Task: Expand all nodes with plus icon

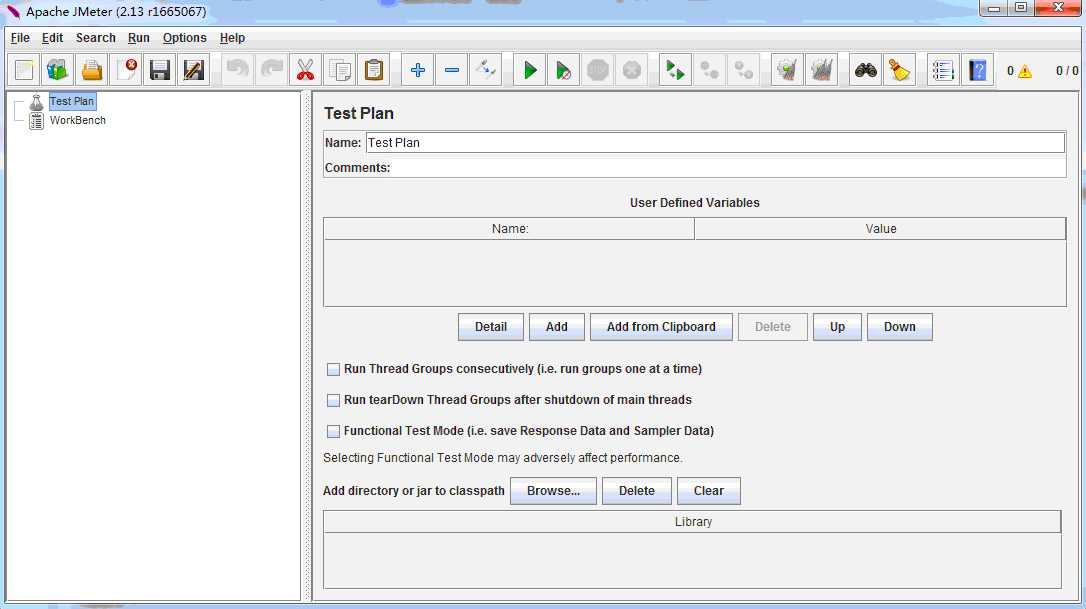Action: click(418, 70)
